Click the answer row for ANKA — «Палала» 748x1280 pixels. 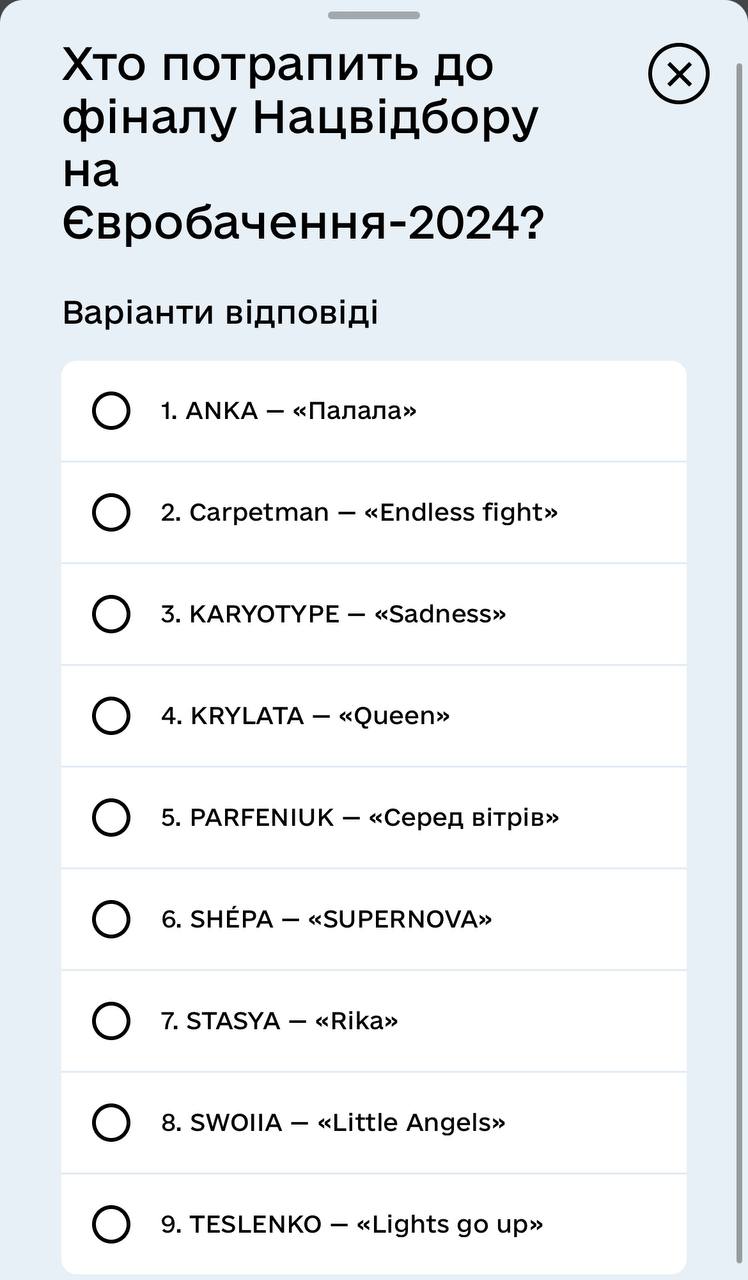point(374,410)
